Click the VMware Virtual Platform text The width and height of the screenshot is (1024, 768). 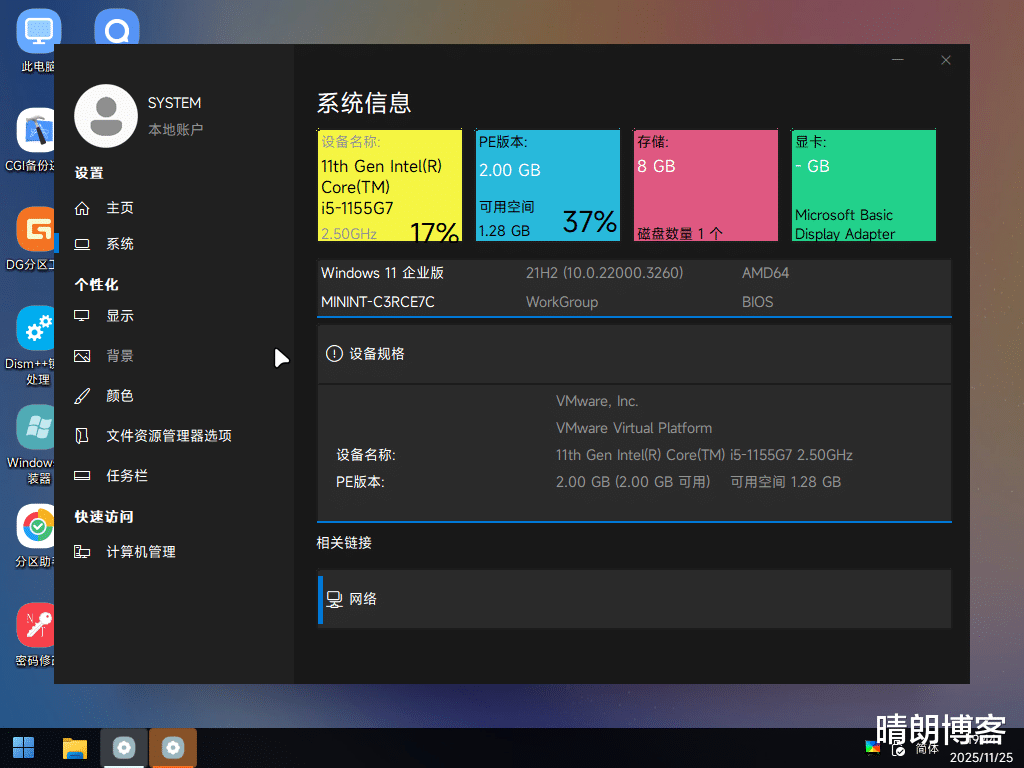point(633,428)
